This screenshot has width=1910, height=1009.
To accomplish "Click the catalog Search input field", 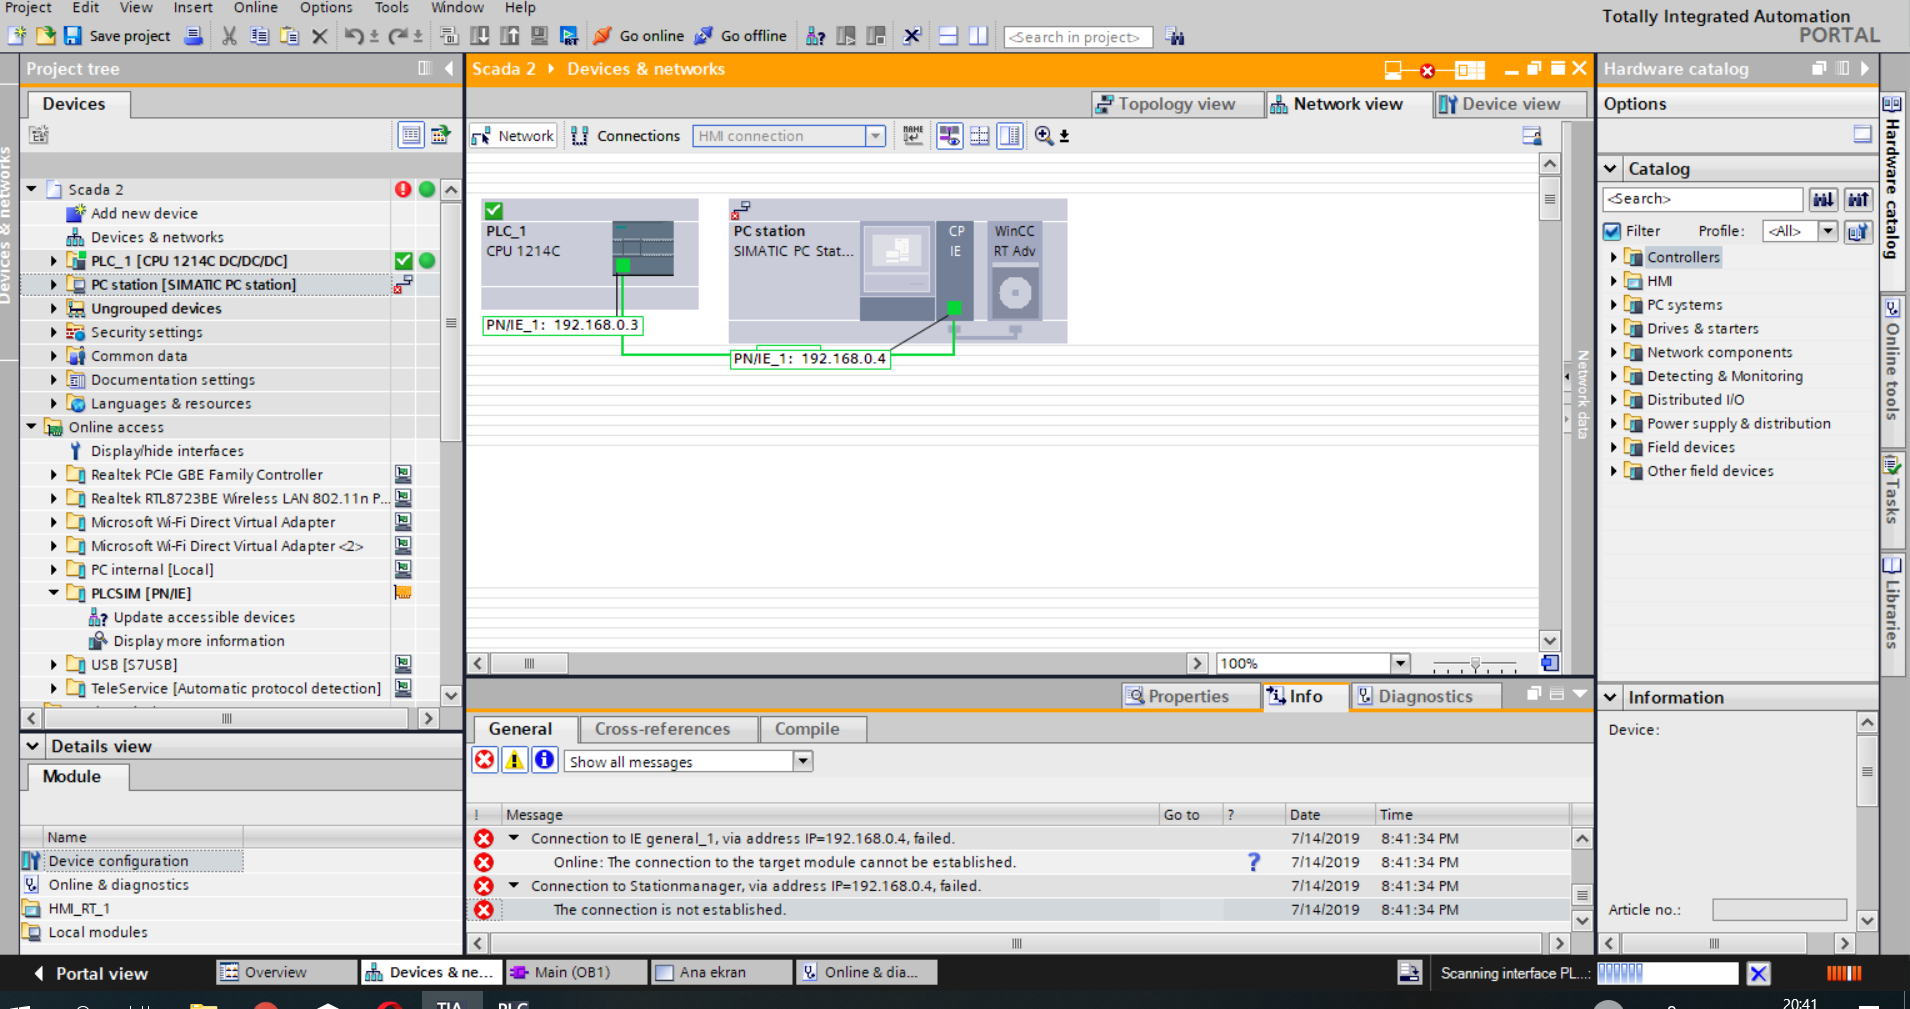I will coord(1702,199).
